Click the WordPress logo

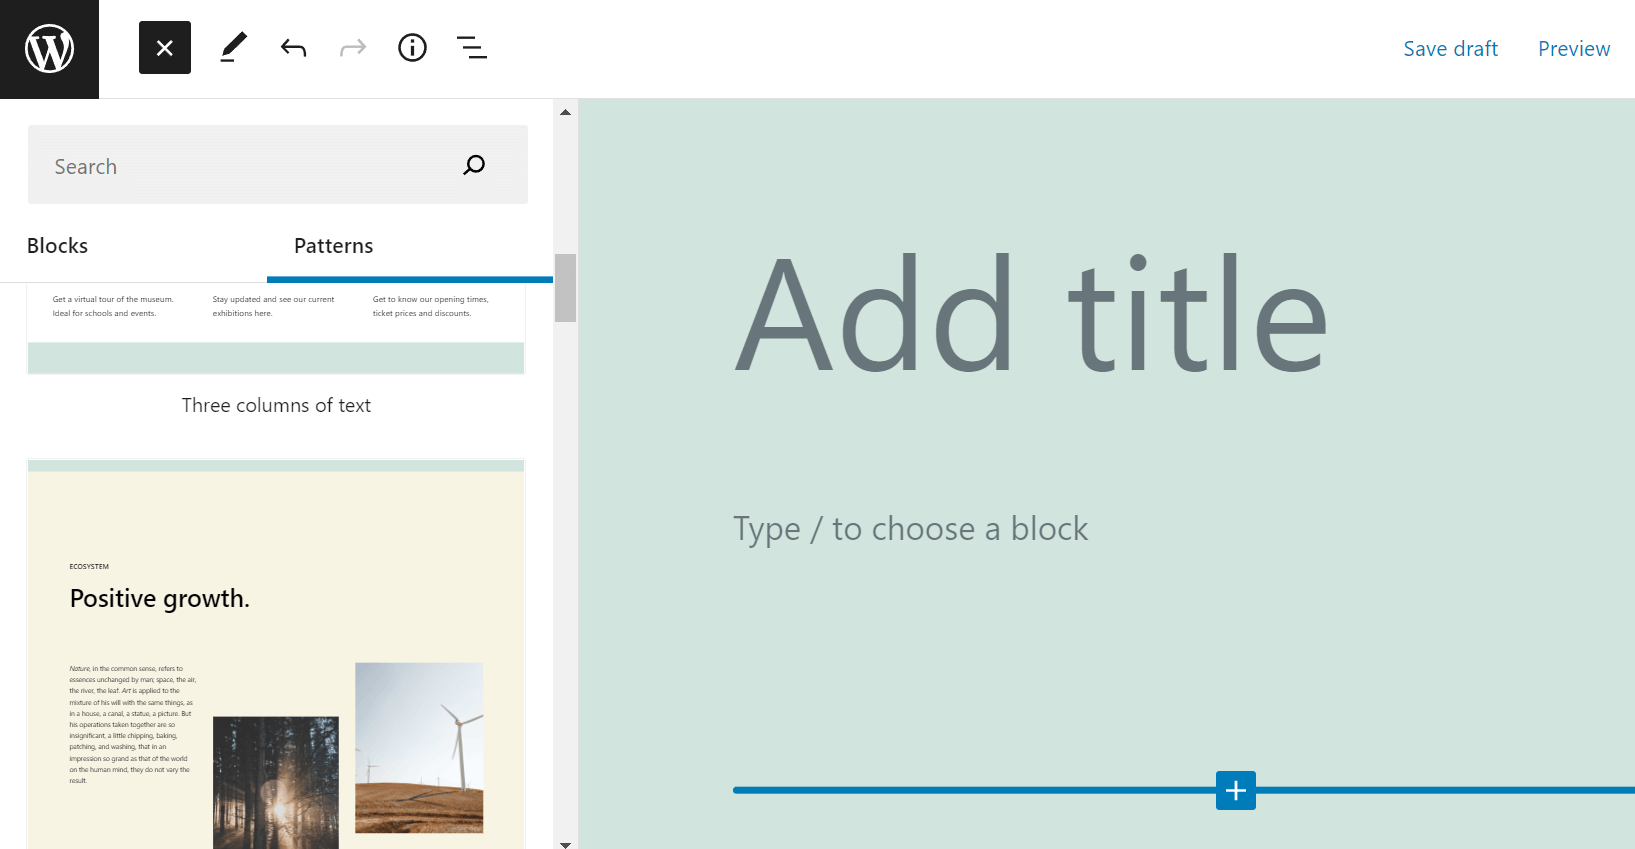(49, 48)
